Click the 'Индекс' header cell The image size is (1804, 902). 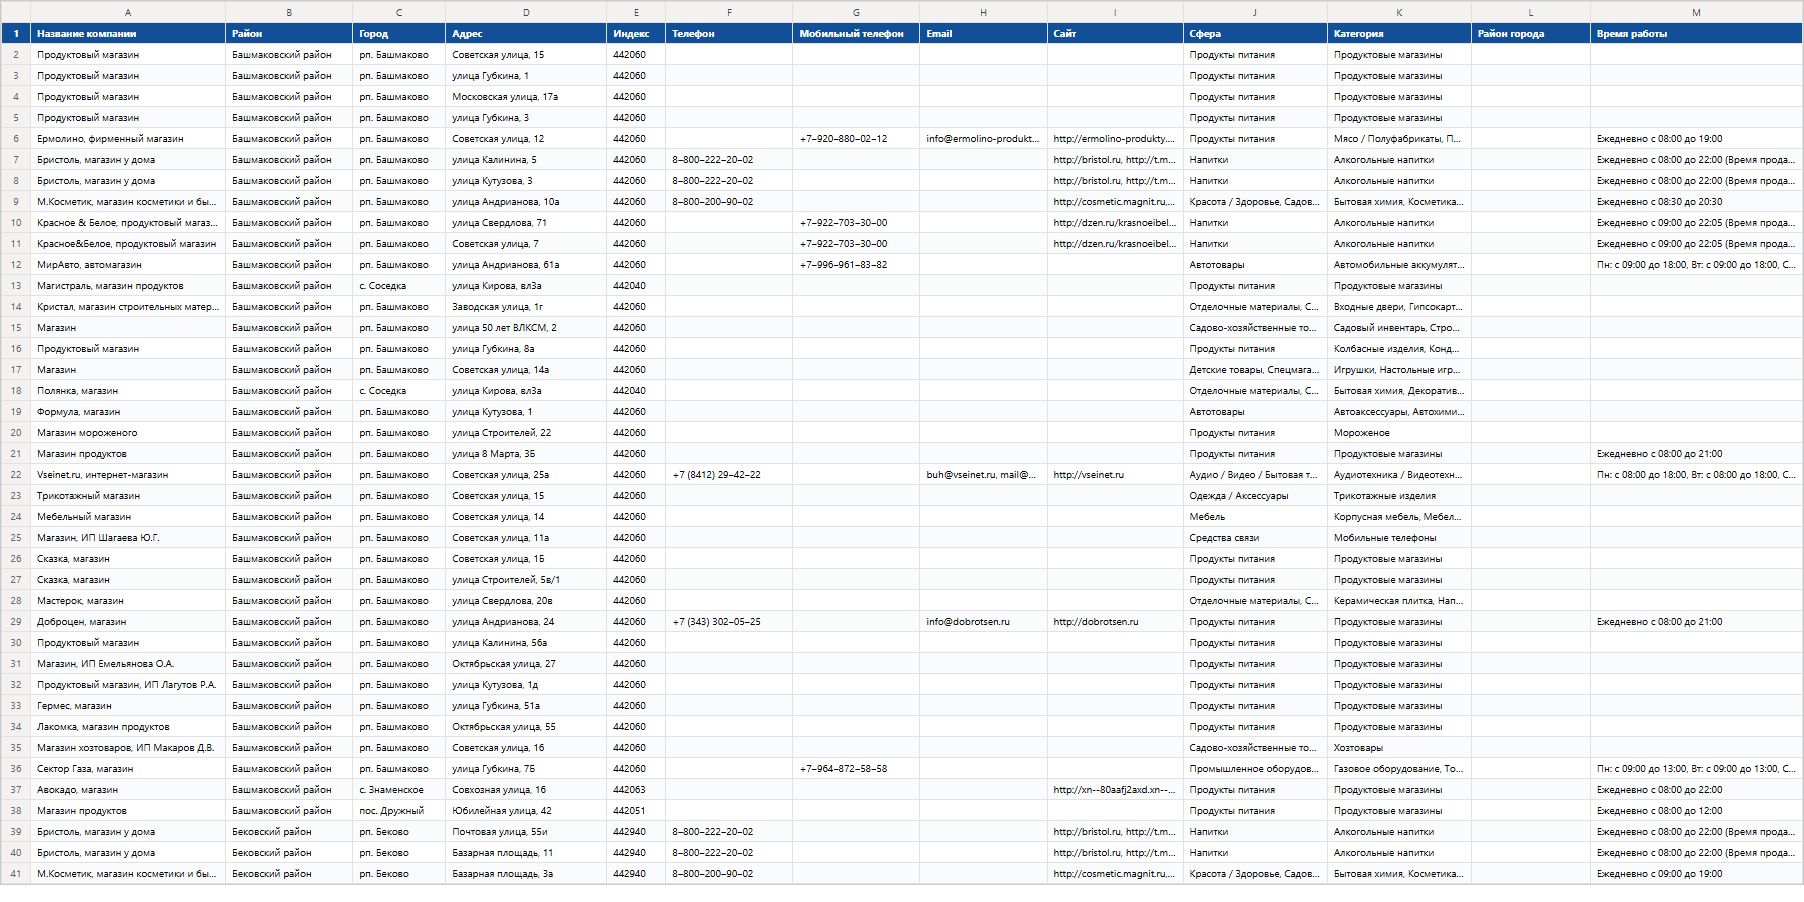click(x=636, y=34)
